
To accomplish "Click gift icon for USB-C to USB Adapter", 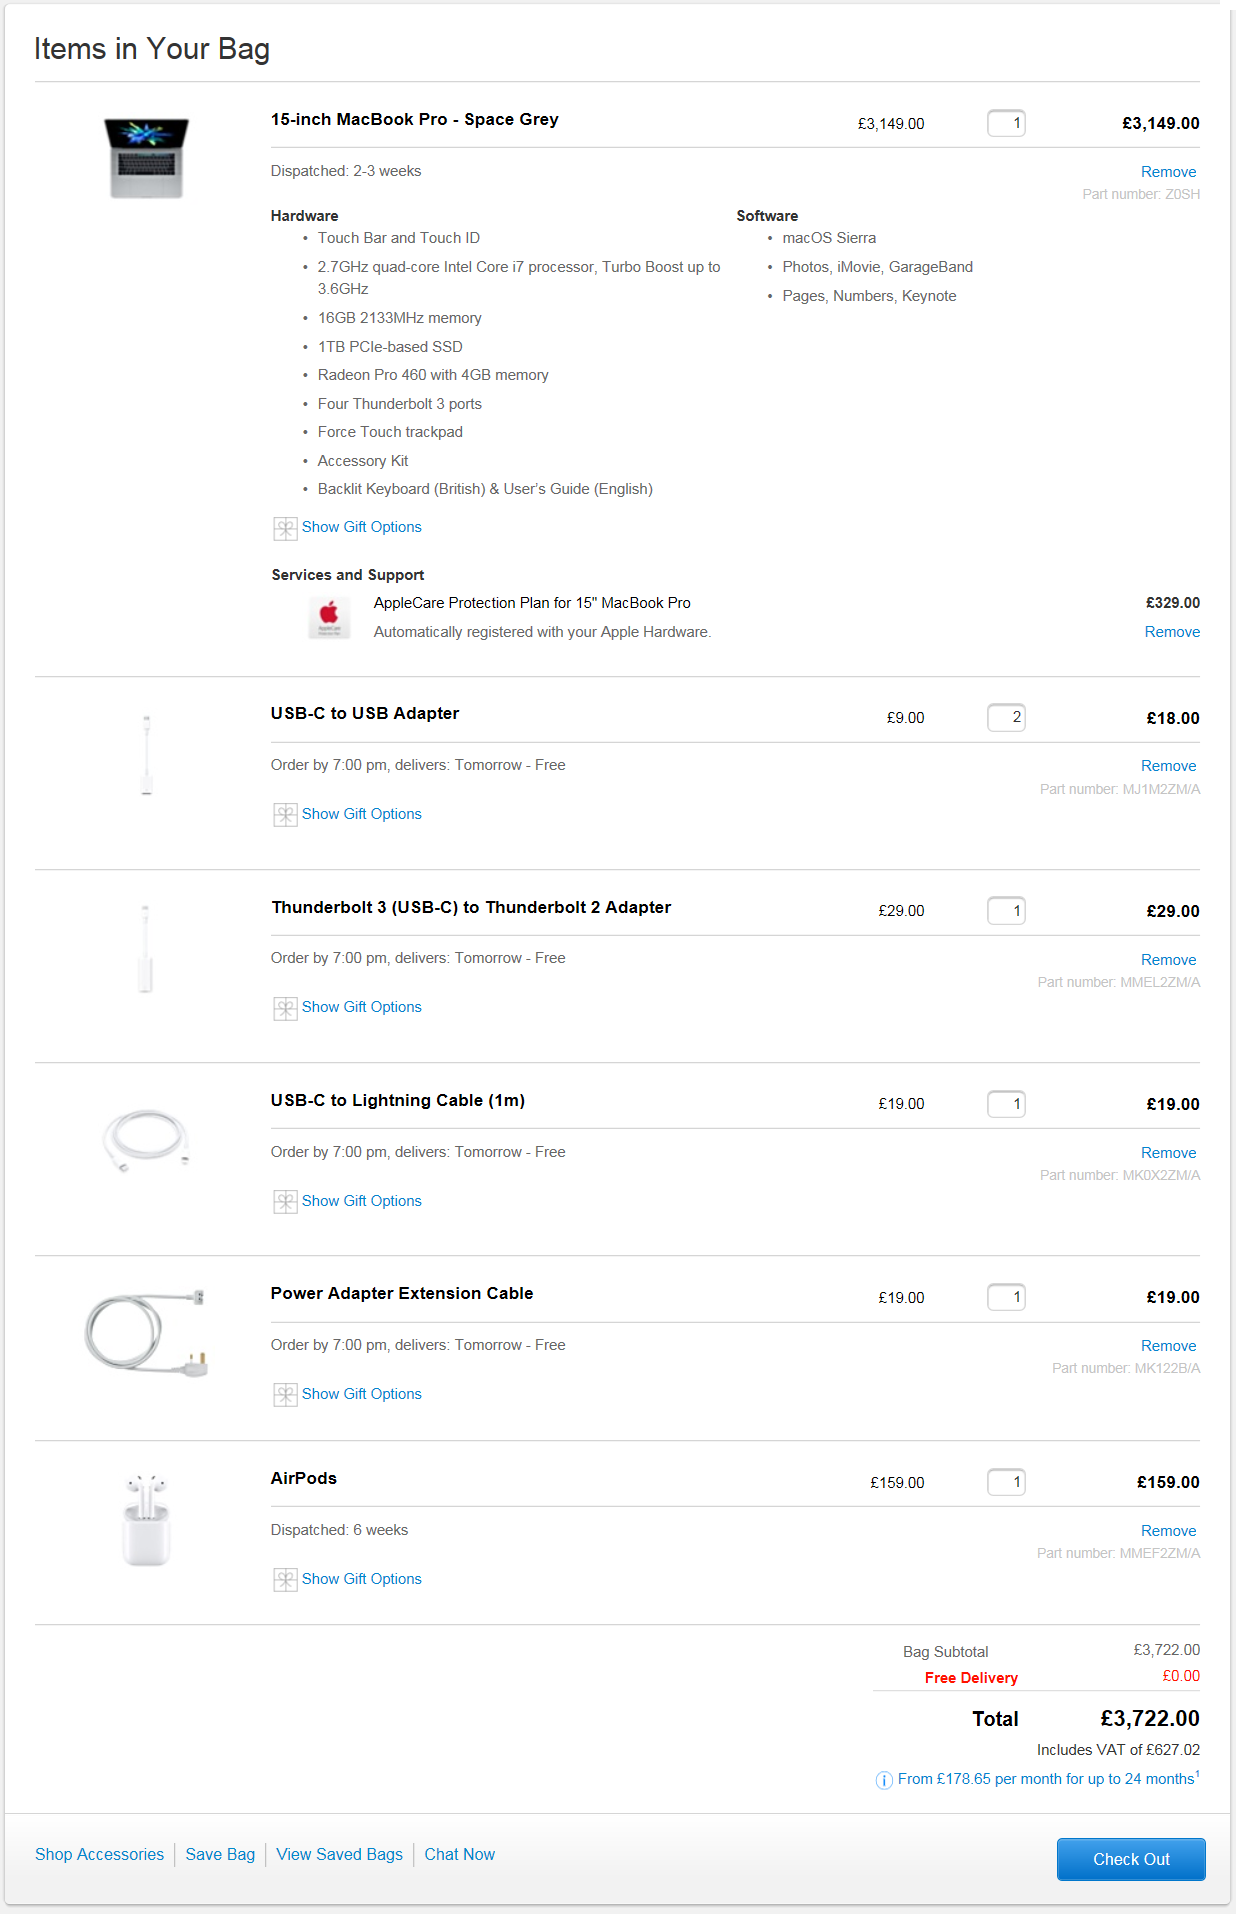I will 285,815.
